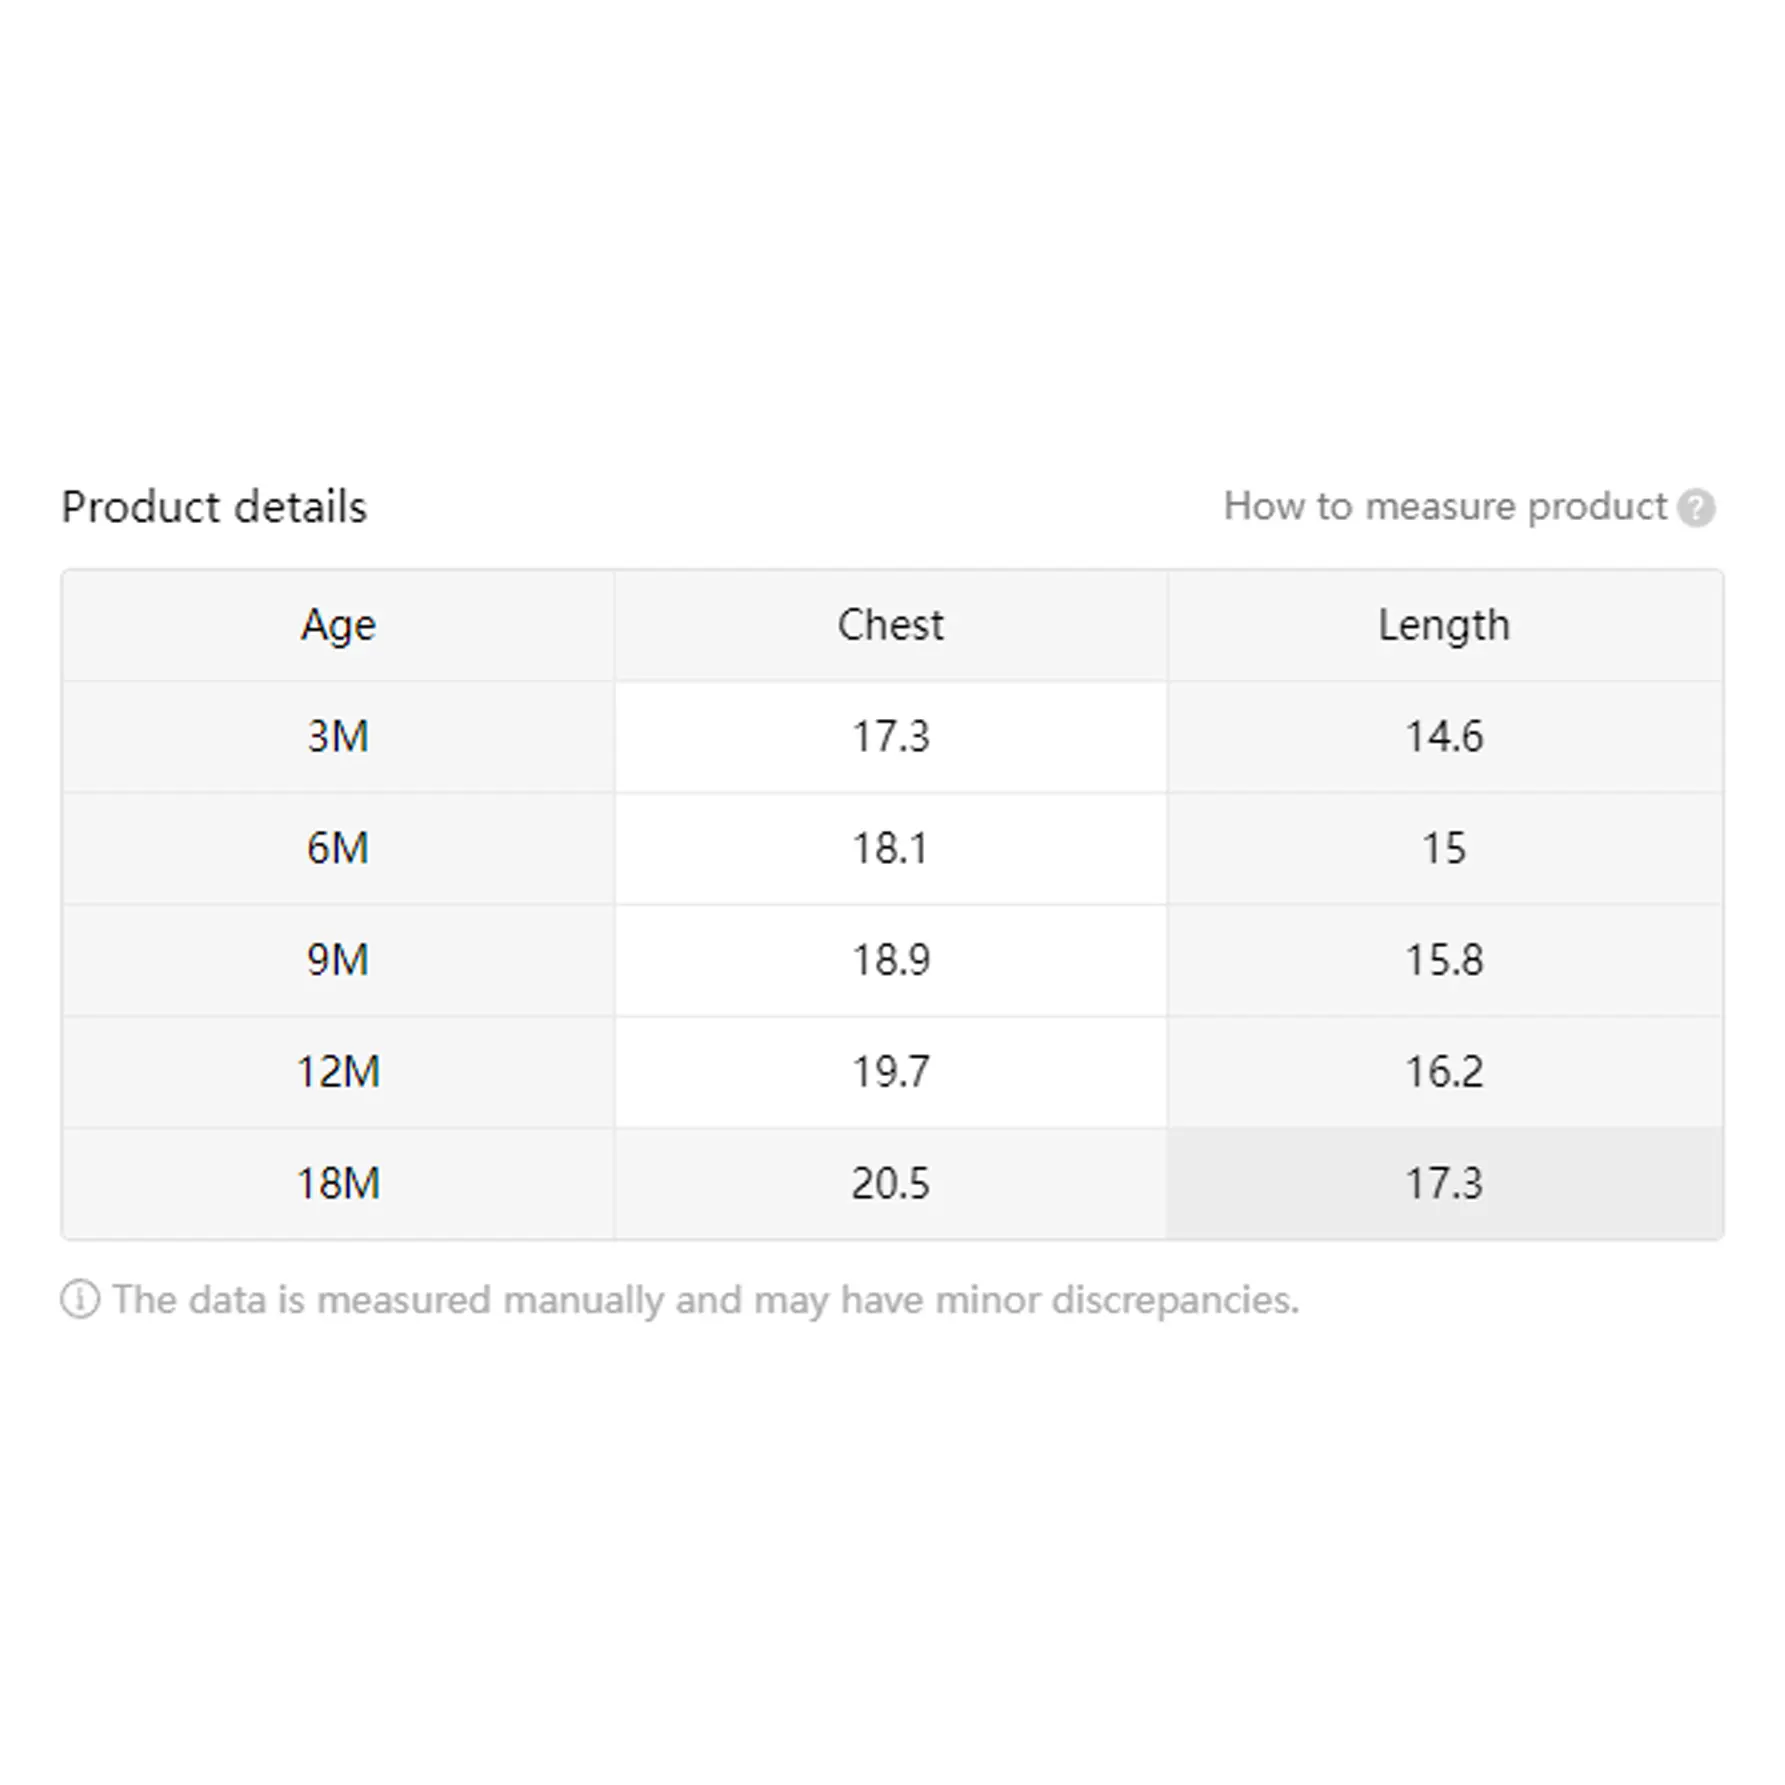Viewport: 1785px width, 1785px height.
Task: Click the info icon beside disclaimer
Action: 80,1300
